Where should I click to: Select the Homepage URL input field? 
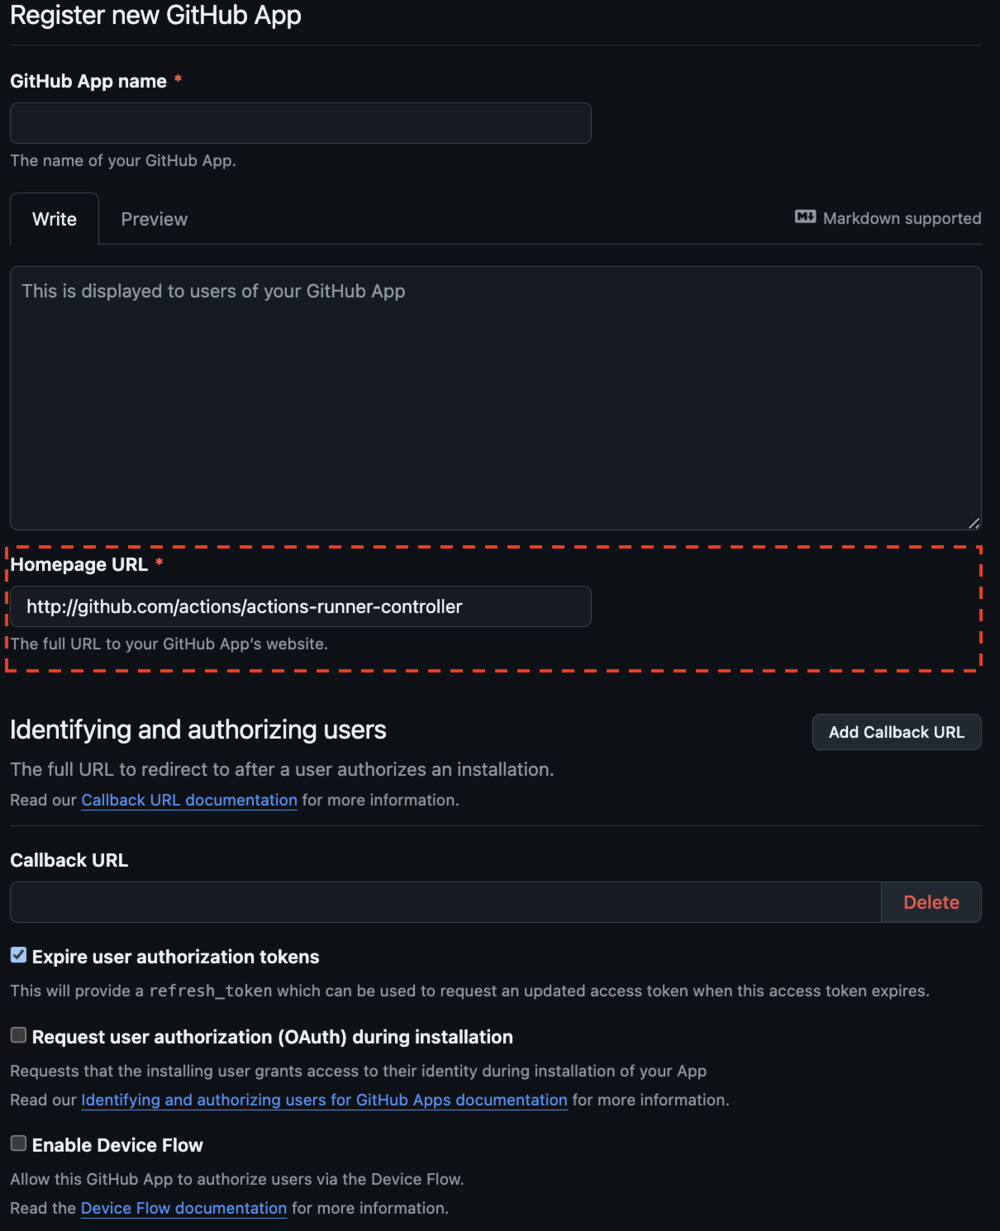click(x=300, y=607)
